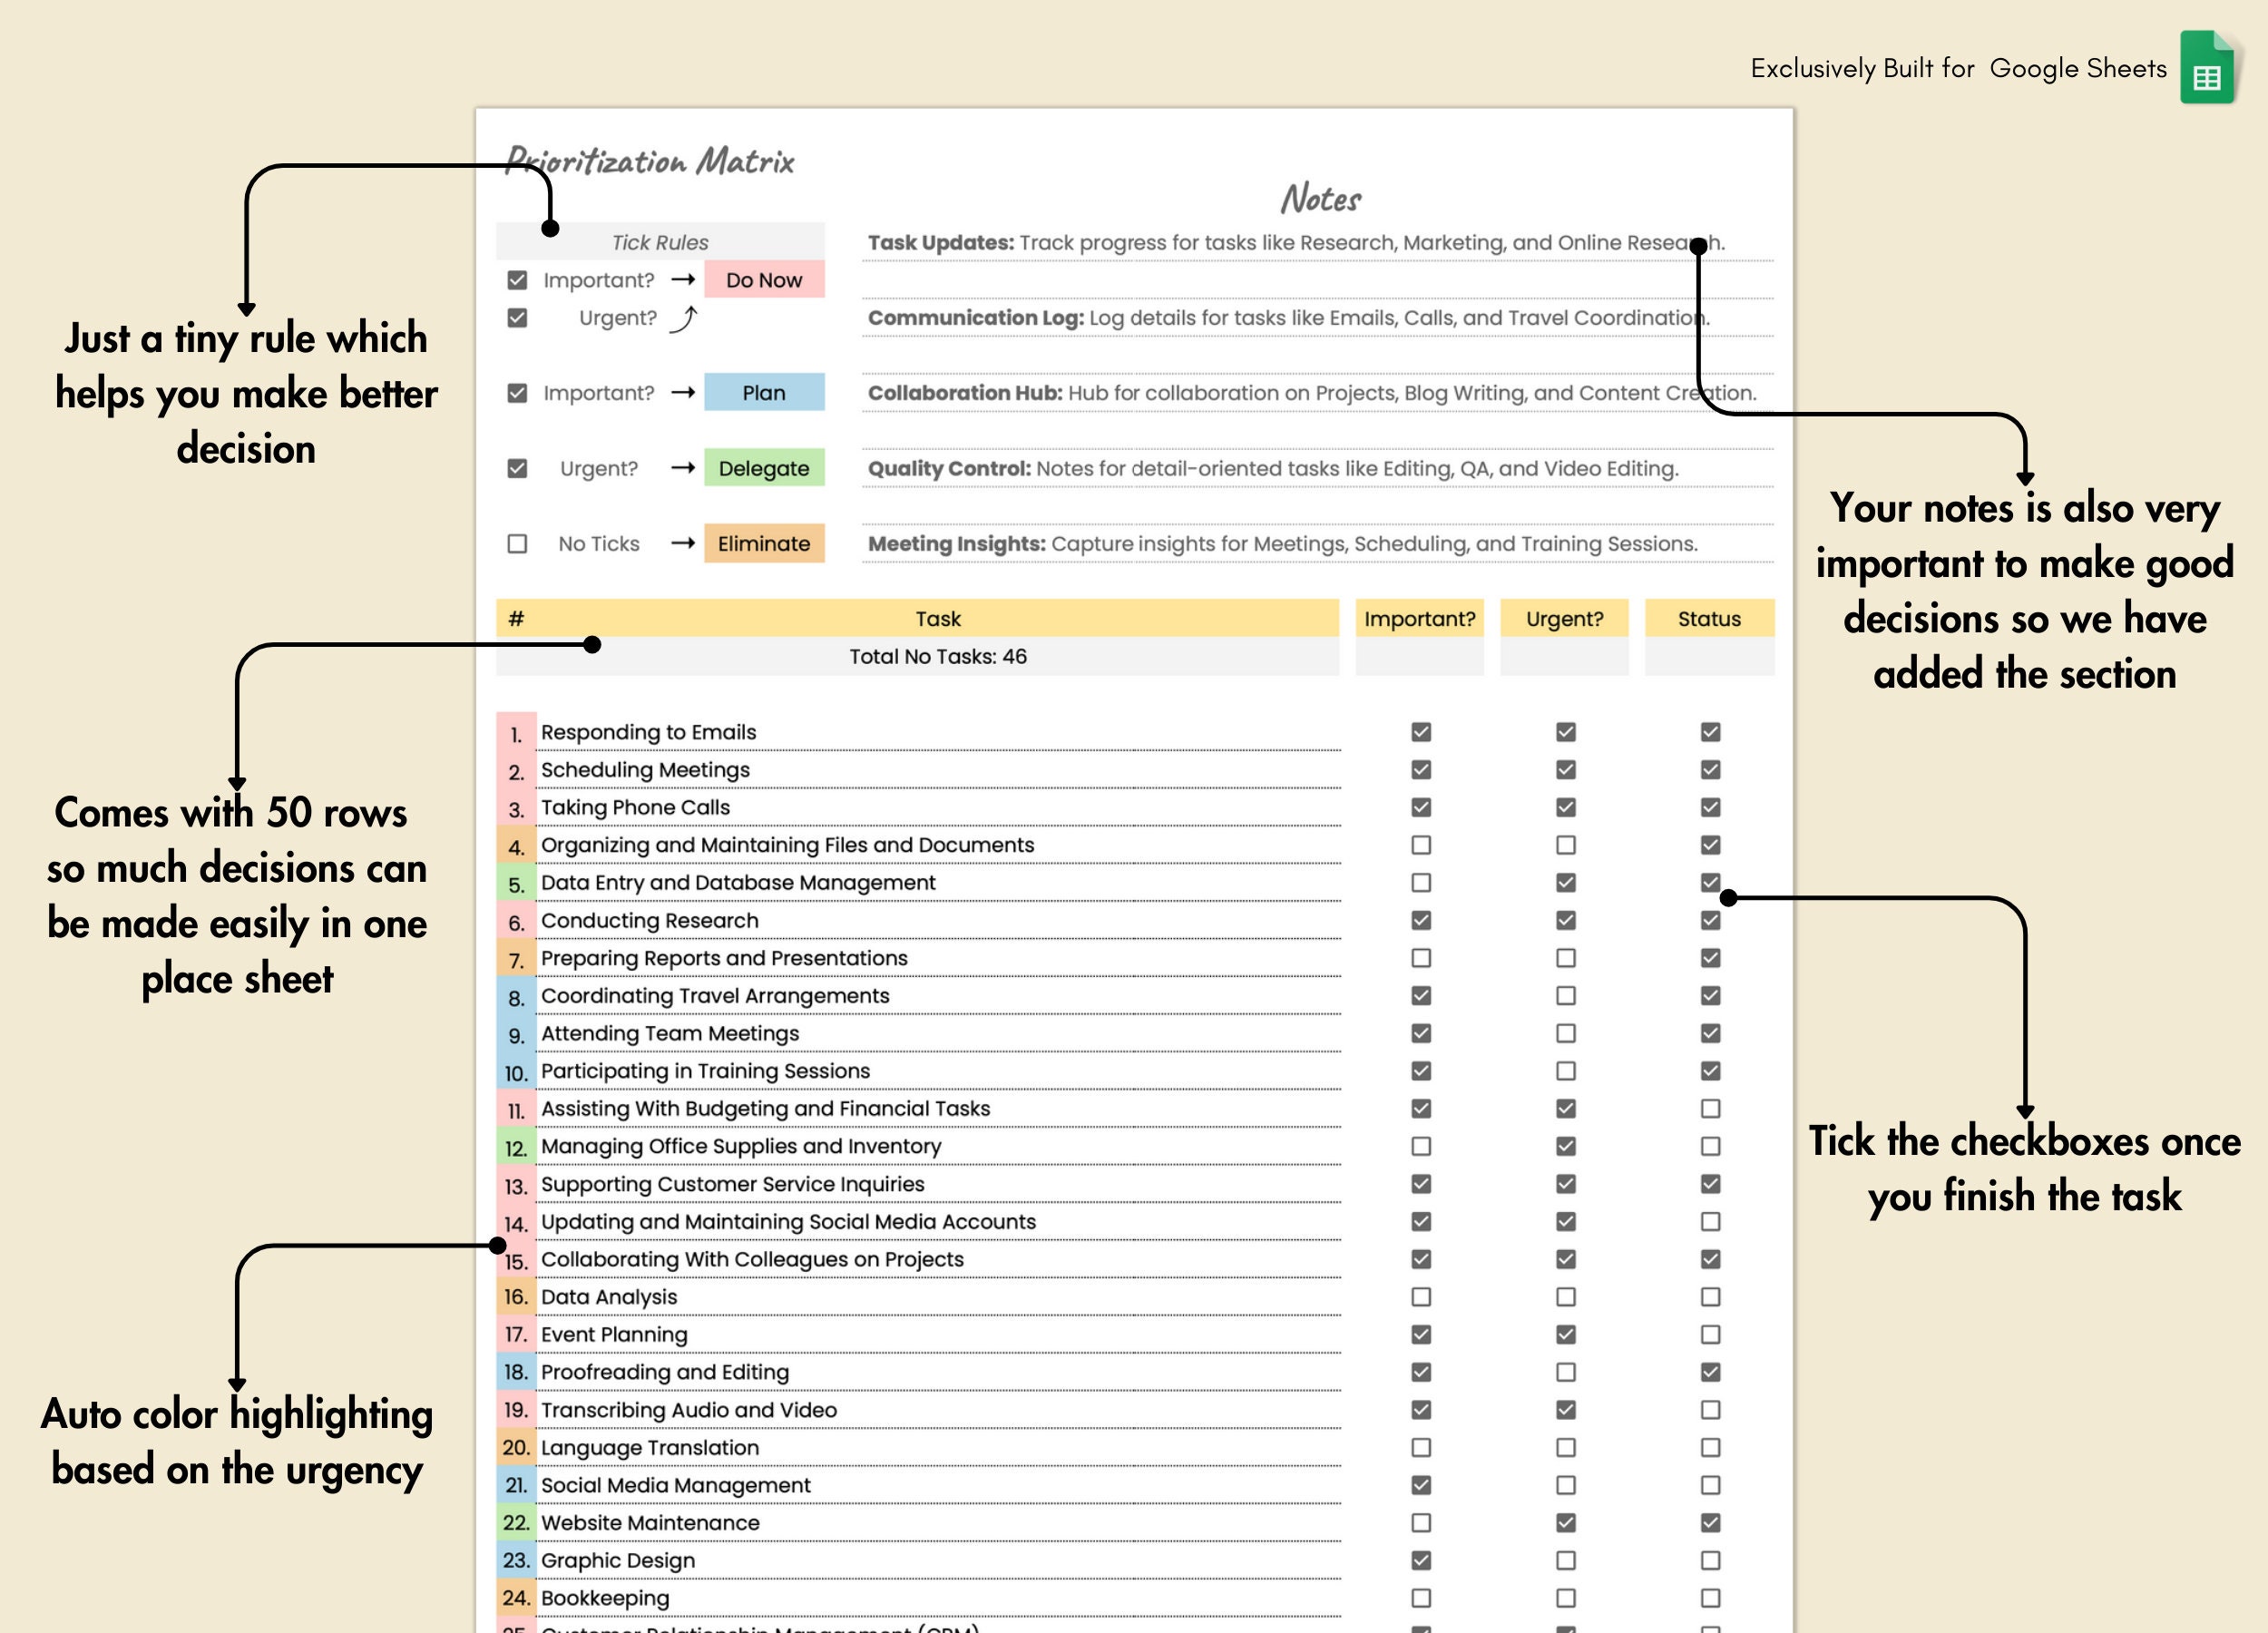The width and height of the screenshot is (2268, 1633).
Task: Uncheck Status for Taking Phone Calls
Action: click(x=1711, y=807)
